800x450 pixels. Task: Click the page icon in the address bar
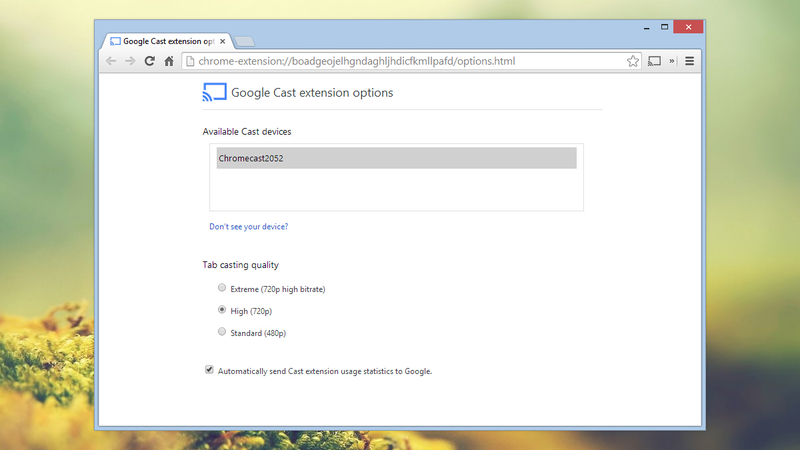190,61
